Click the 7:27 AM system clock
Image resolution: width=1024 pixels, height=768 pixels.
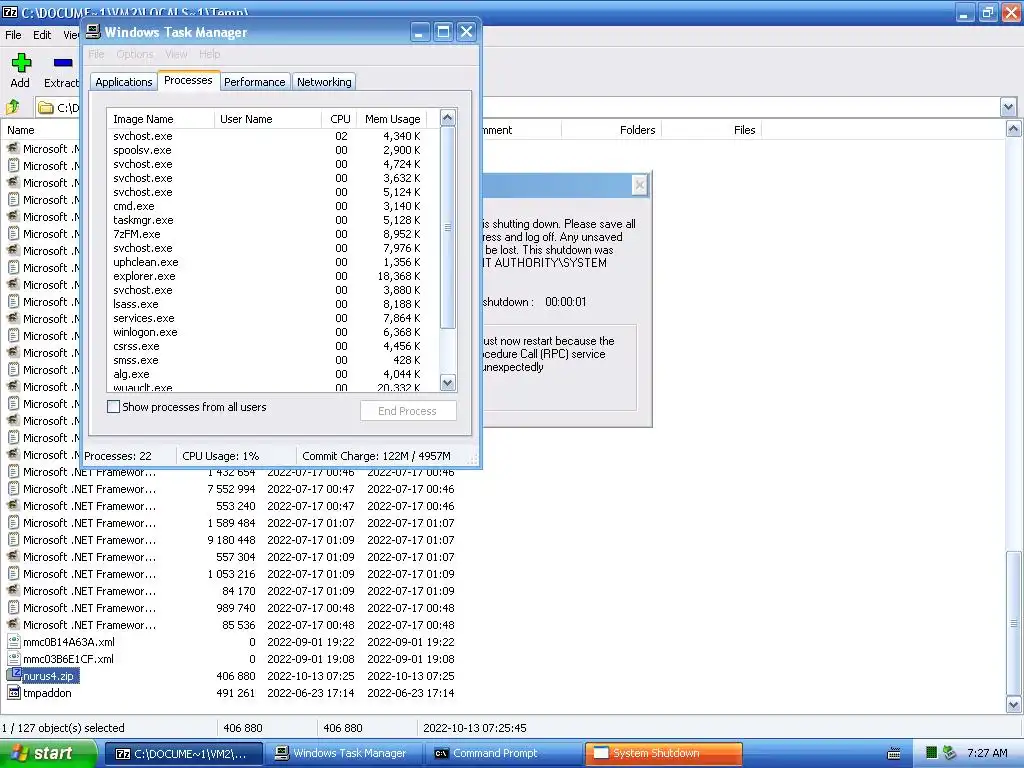[987, 753]
